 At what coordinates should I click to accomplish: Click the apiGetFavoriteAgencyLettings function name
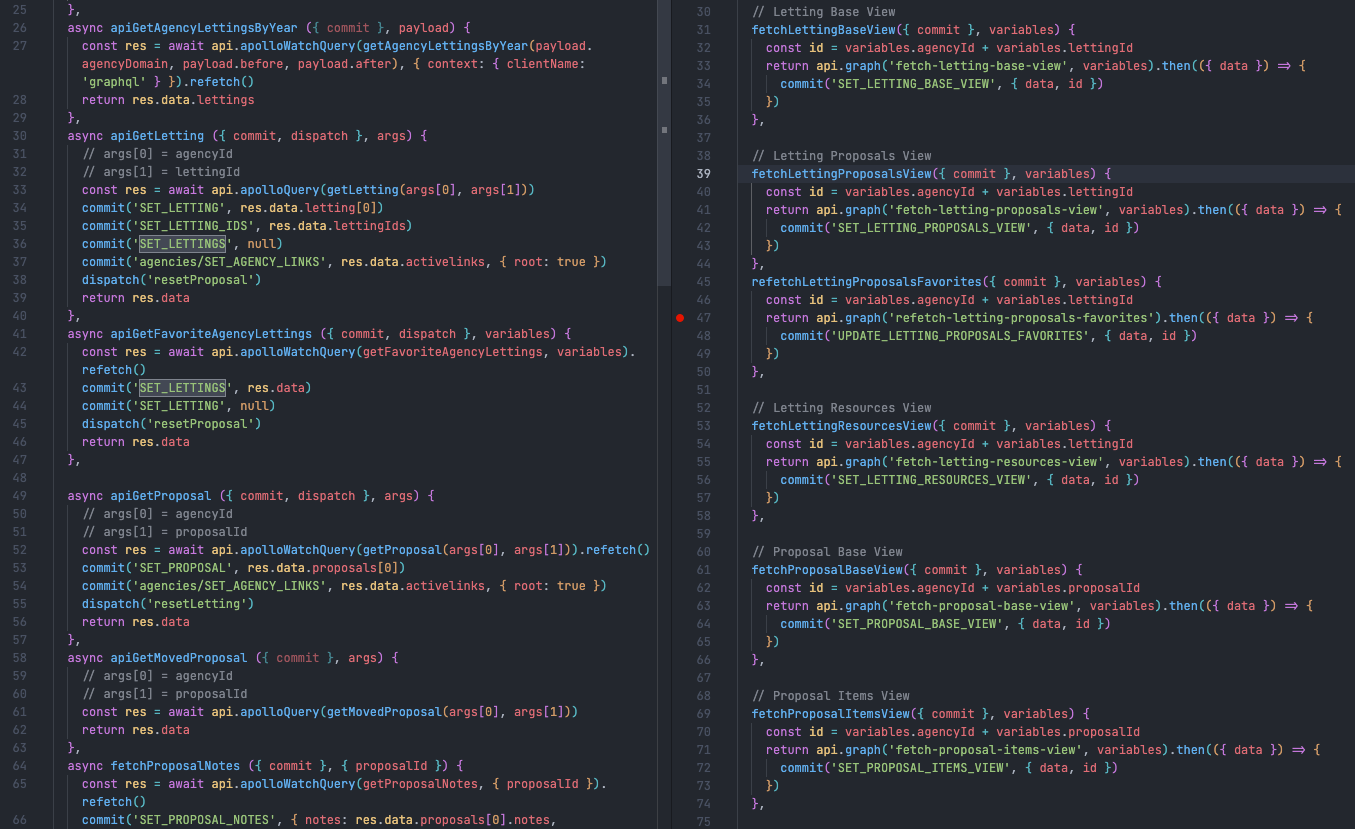(211, 334)
